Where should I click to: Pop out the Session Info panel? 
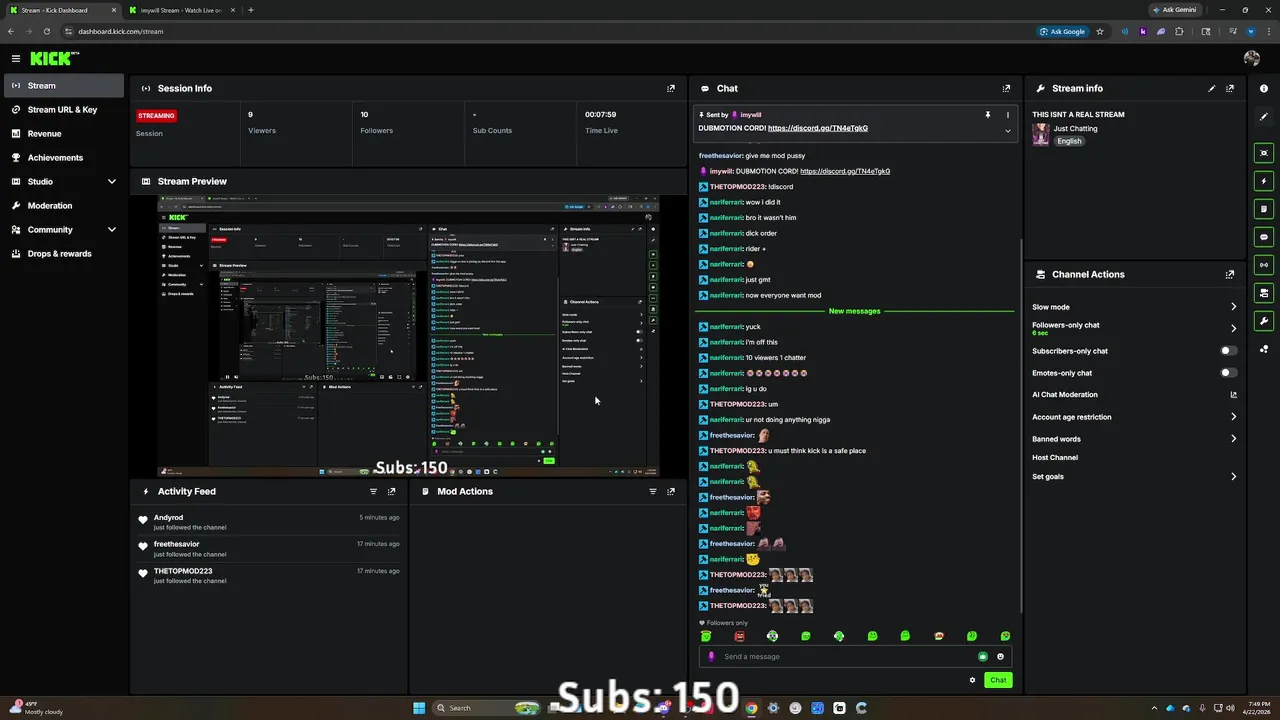pyautogui.click(x=671, y=88)
